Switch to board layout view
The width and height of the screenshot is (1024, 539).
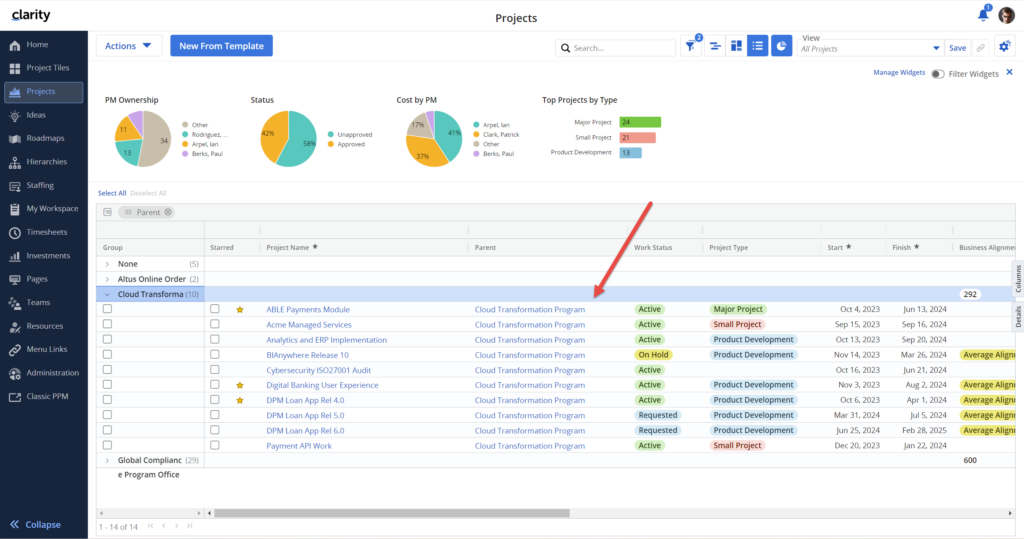[736, 46]
